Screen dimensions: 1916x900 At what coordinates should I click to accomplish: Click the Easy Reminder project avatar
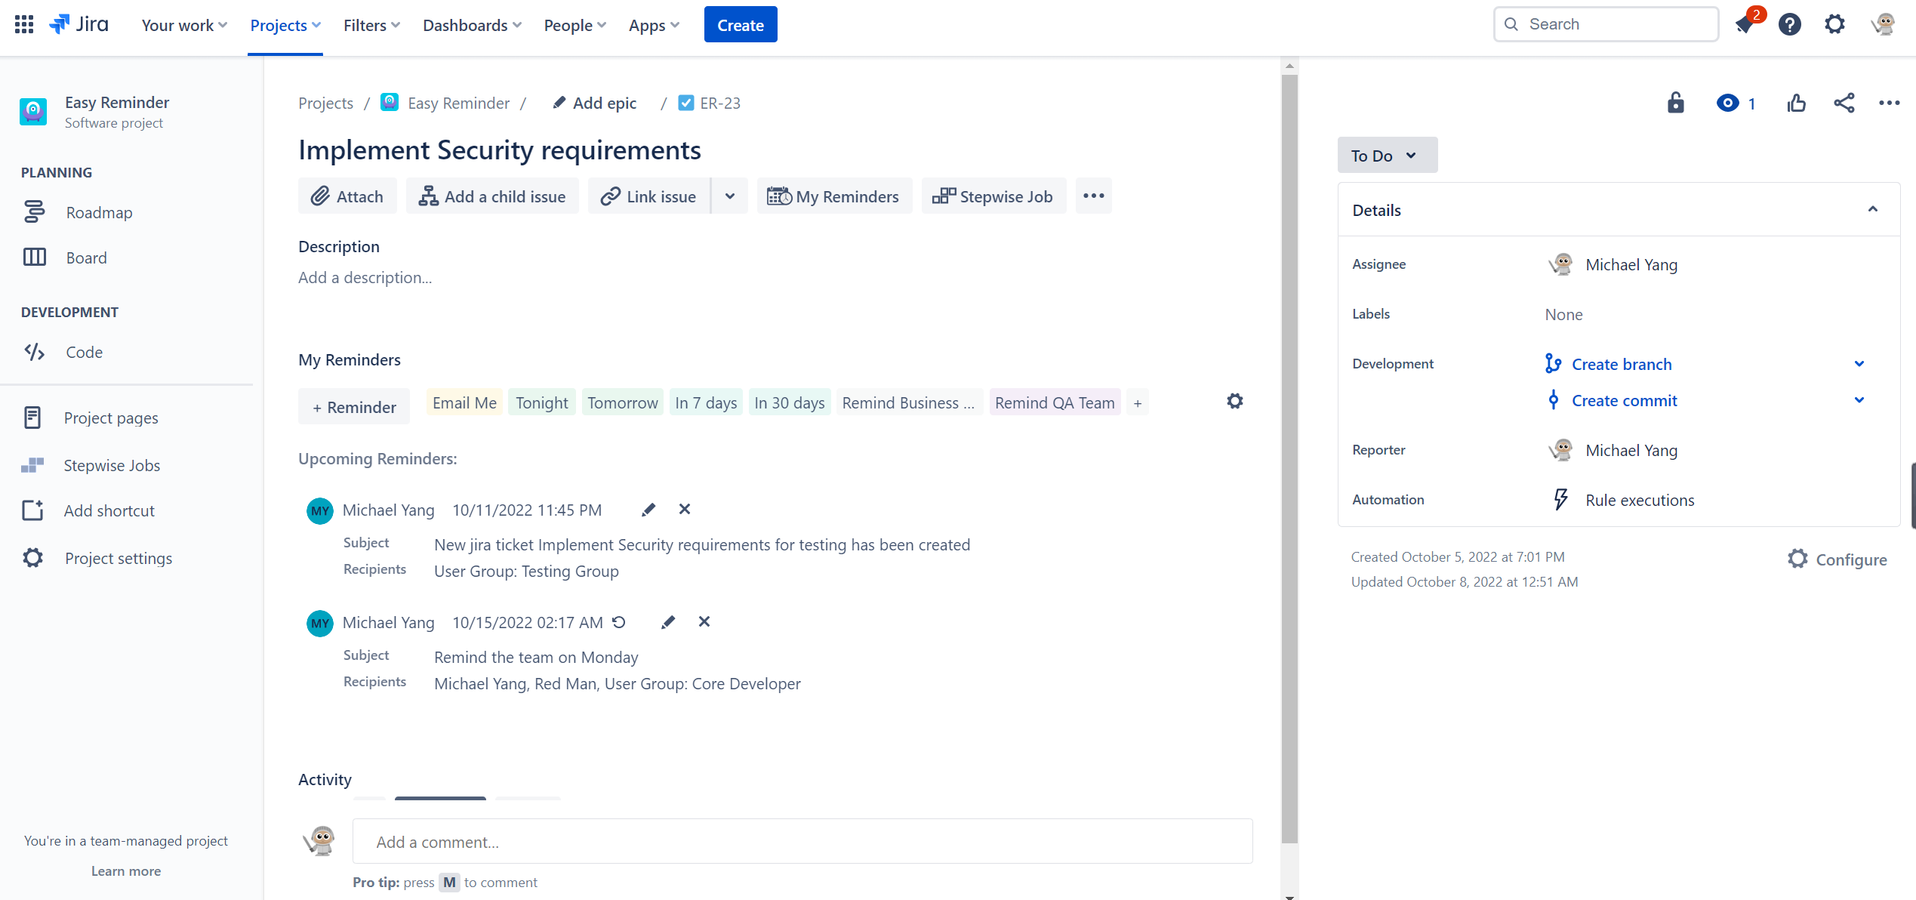click(x=33, y=111)
